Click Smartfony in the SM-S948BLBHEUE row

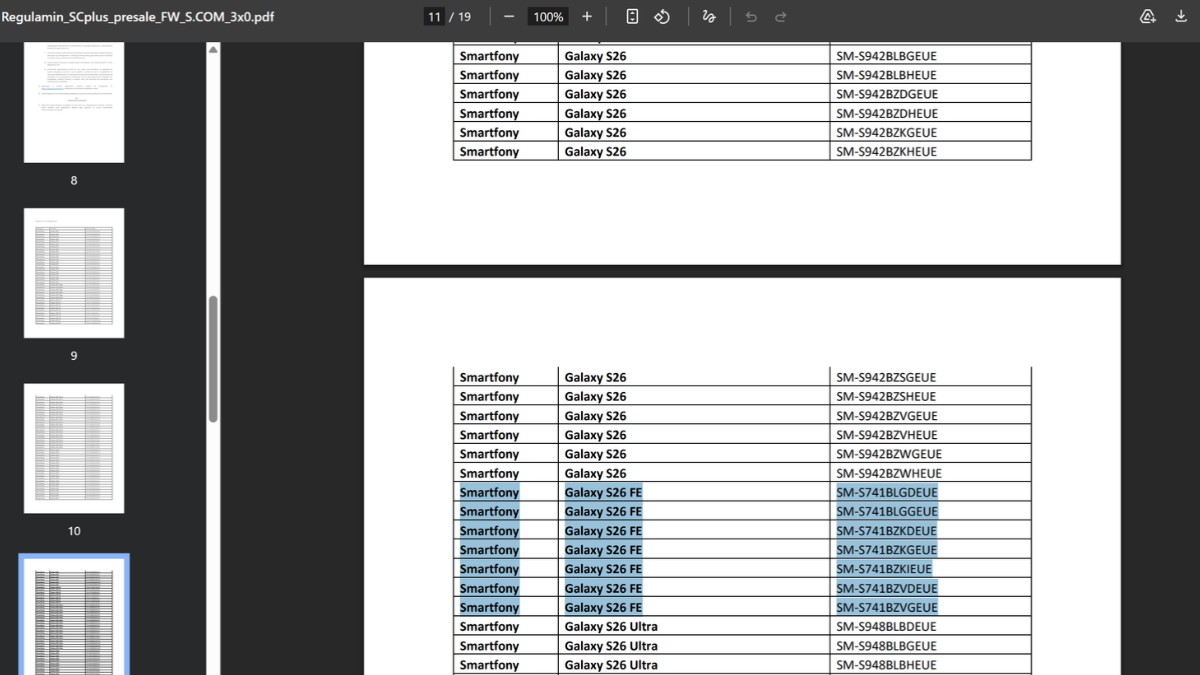pyautogui.click(x=490, y=665)
